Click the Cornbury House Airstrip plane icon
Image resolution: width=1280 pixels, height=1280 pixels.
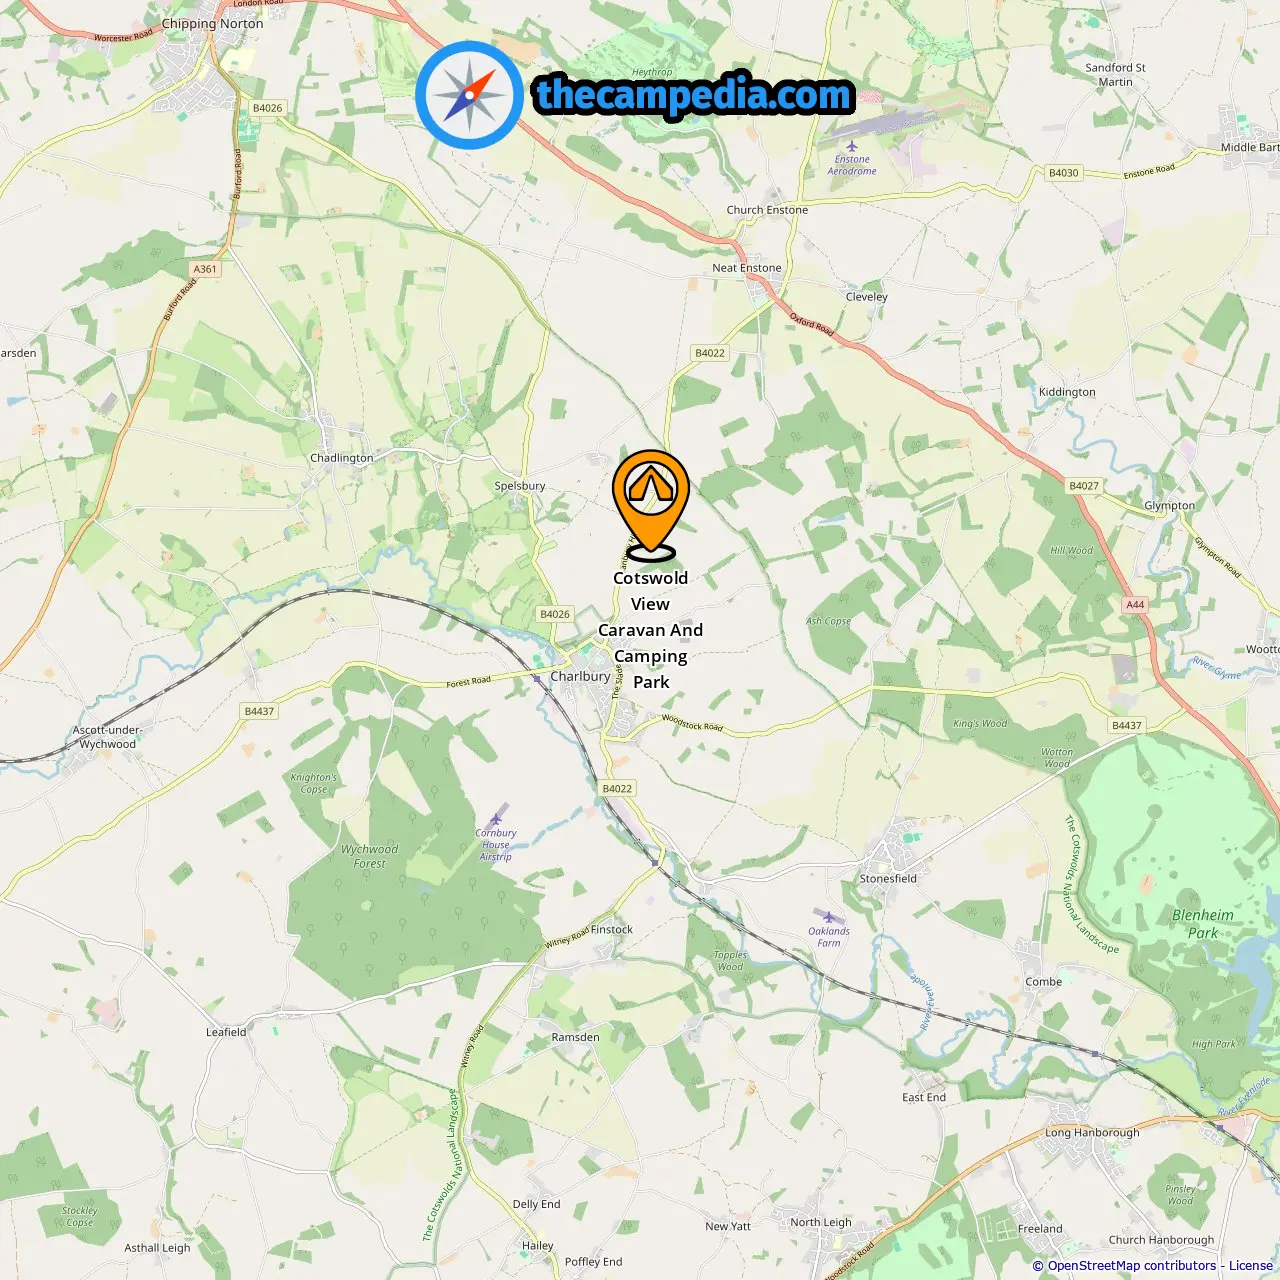coord(496,819)
